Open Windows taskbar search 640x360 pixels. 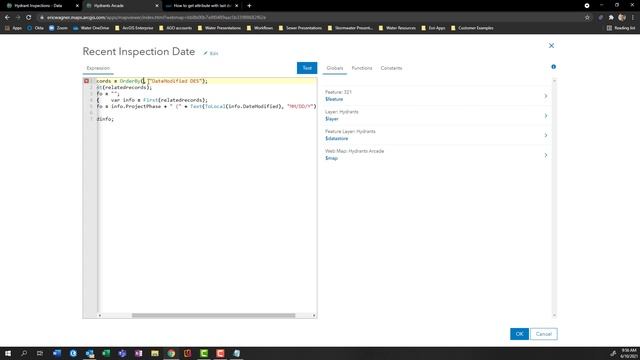pyautogui.click(x=24, y=353)
